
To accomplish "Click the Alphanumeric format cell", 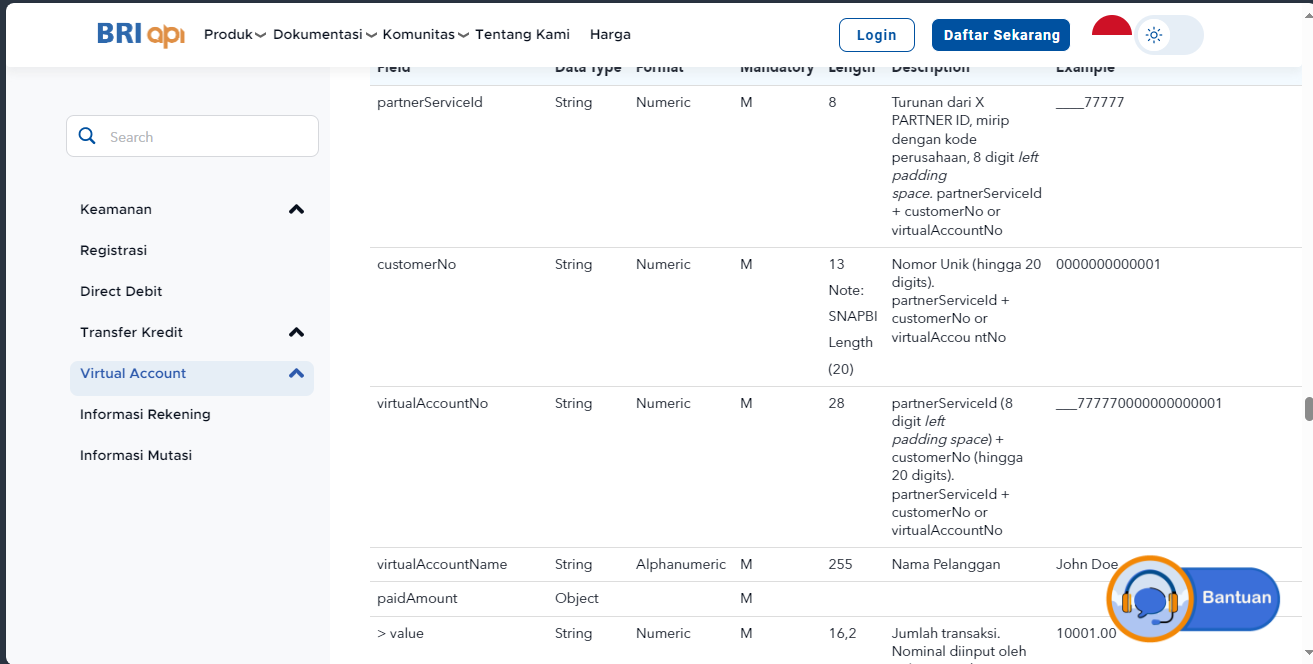I will point(681,564).
